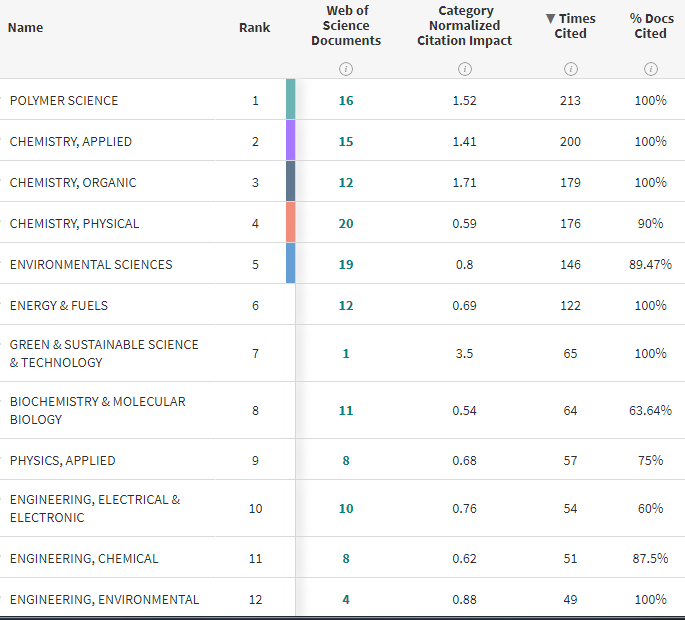
Task: Open the 4 documents link for Engineering, Environmental
Action: 346,599
